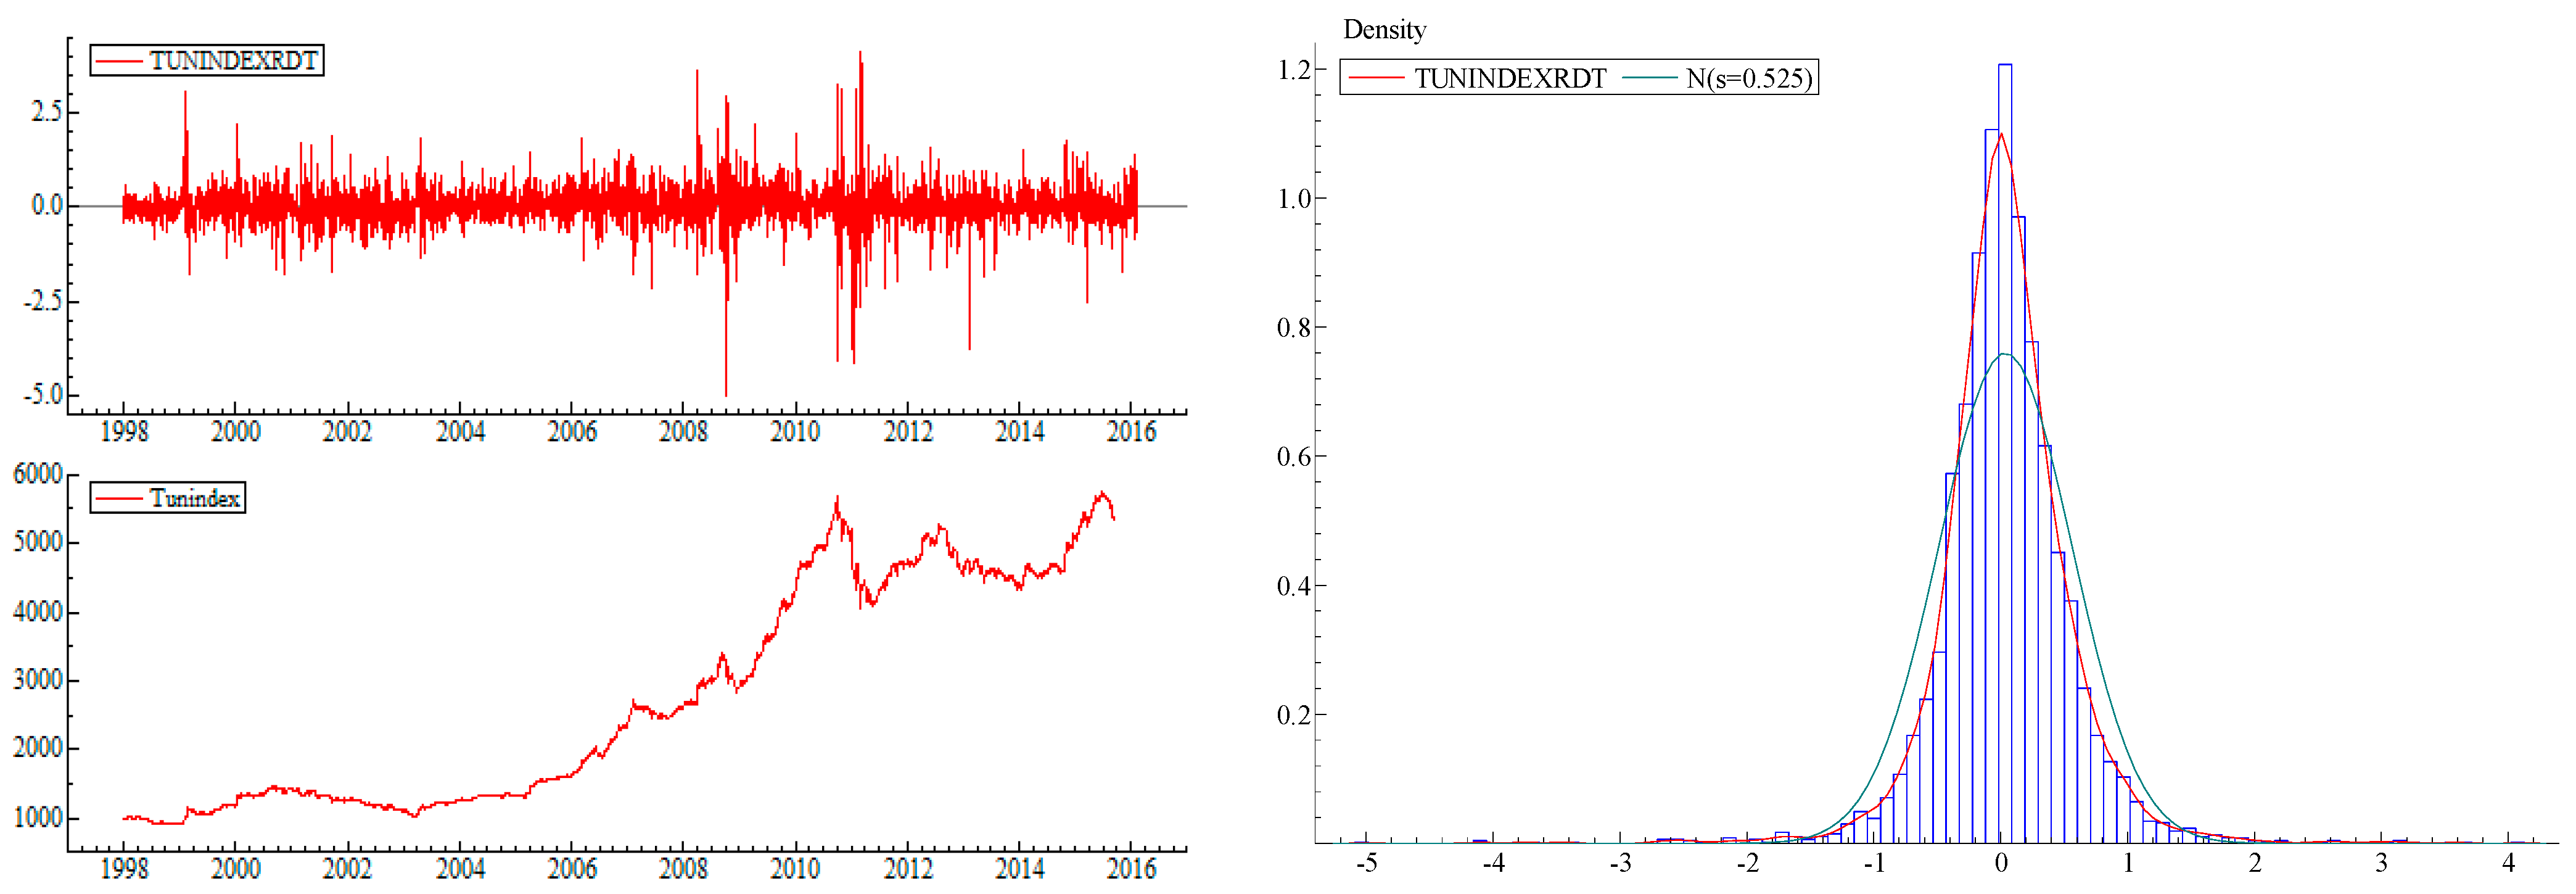The image size is (2576, 894).
Task: Click the 6000 y-axis label on Tunindex chart
Action: pyautogui.click(x=38, y=474)
